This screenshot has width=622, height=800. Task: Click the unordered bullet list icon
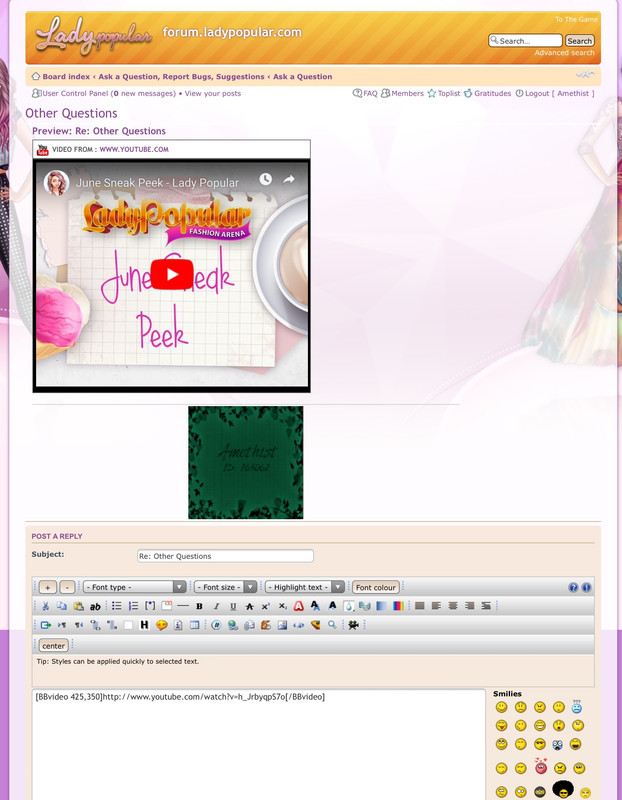[117, 606]
